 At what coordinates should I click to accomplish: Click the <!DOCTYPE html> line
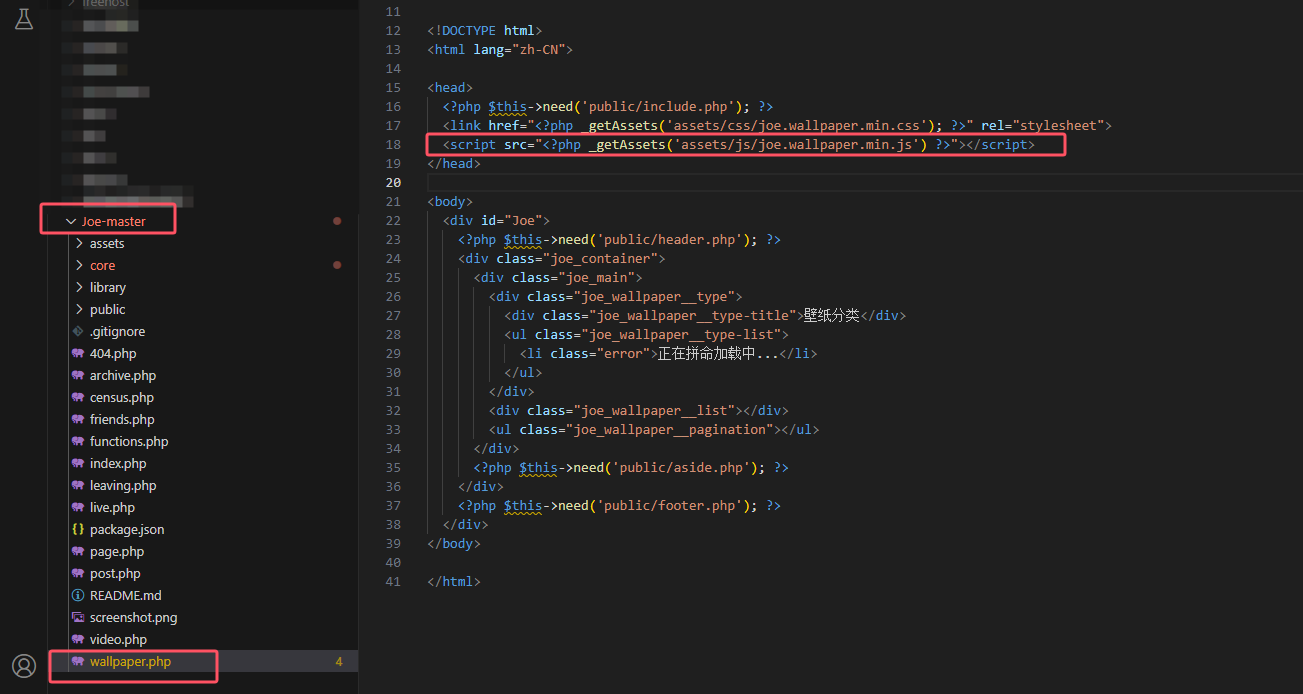(484, 30)
